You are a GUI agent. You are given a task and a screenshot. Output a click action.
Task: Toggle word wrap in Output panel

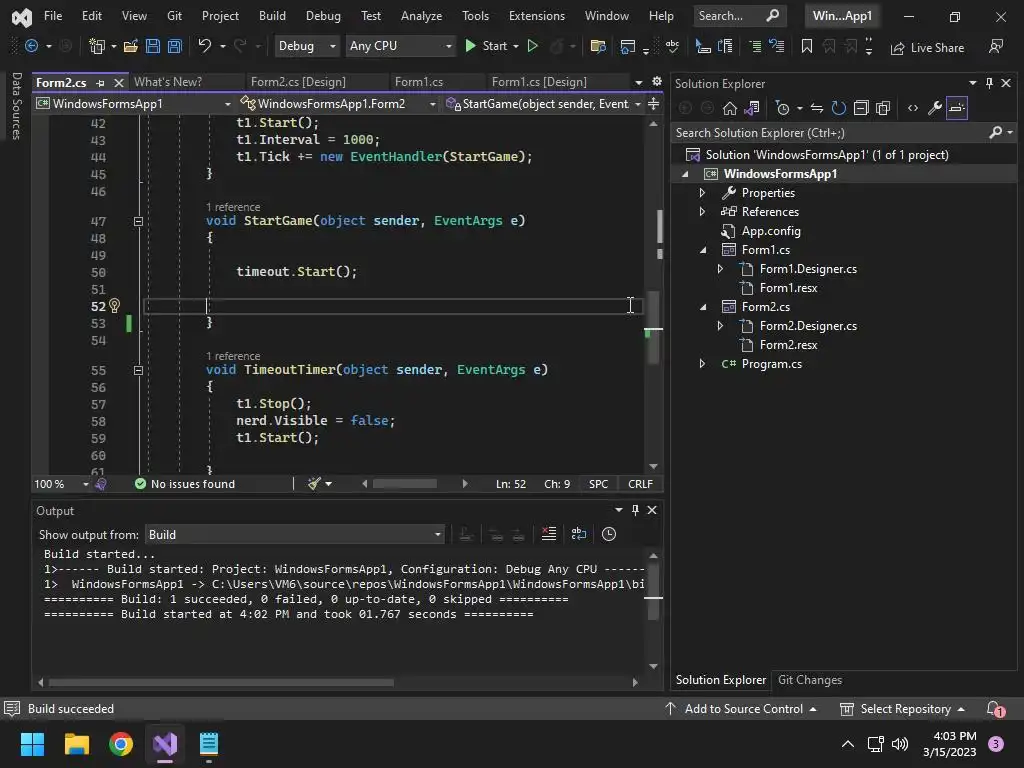tap(578, 534)
